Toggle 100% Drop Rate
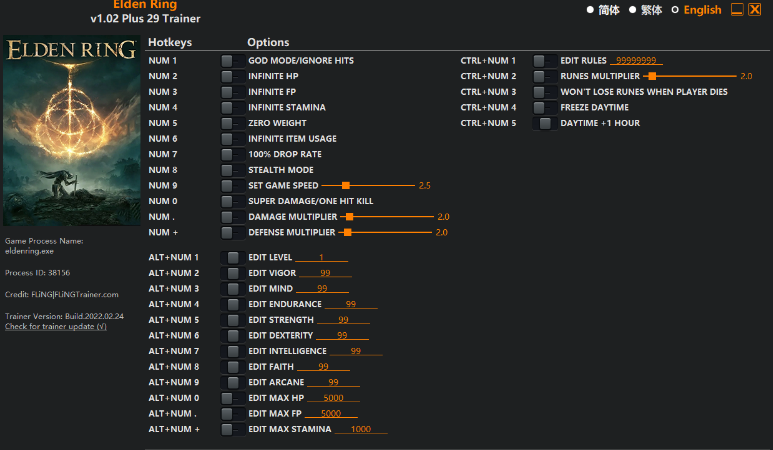This screenshot has height=450, width=773. [233, 154]
